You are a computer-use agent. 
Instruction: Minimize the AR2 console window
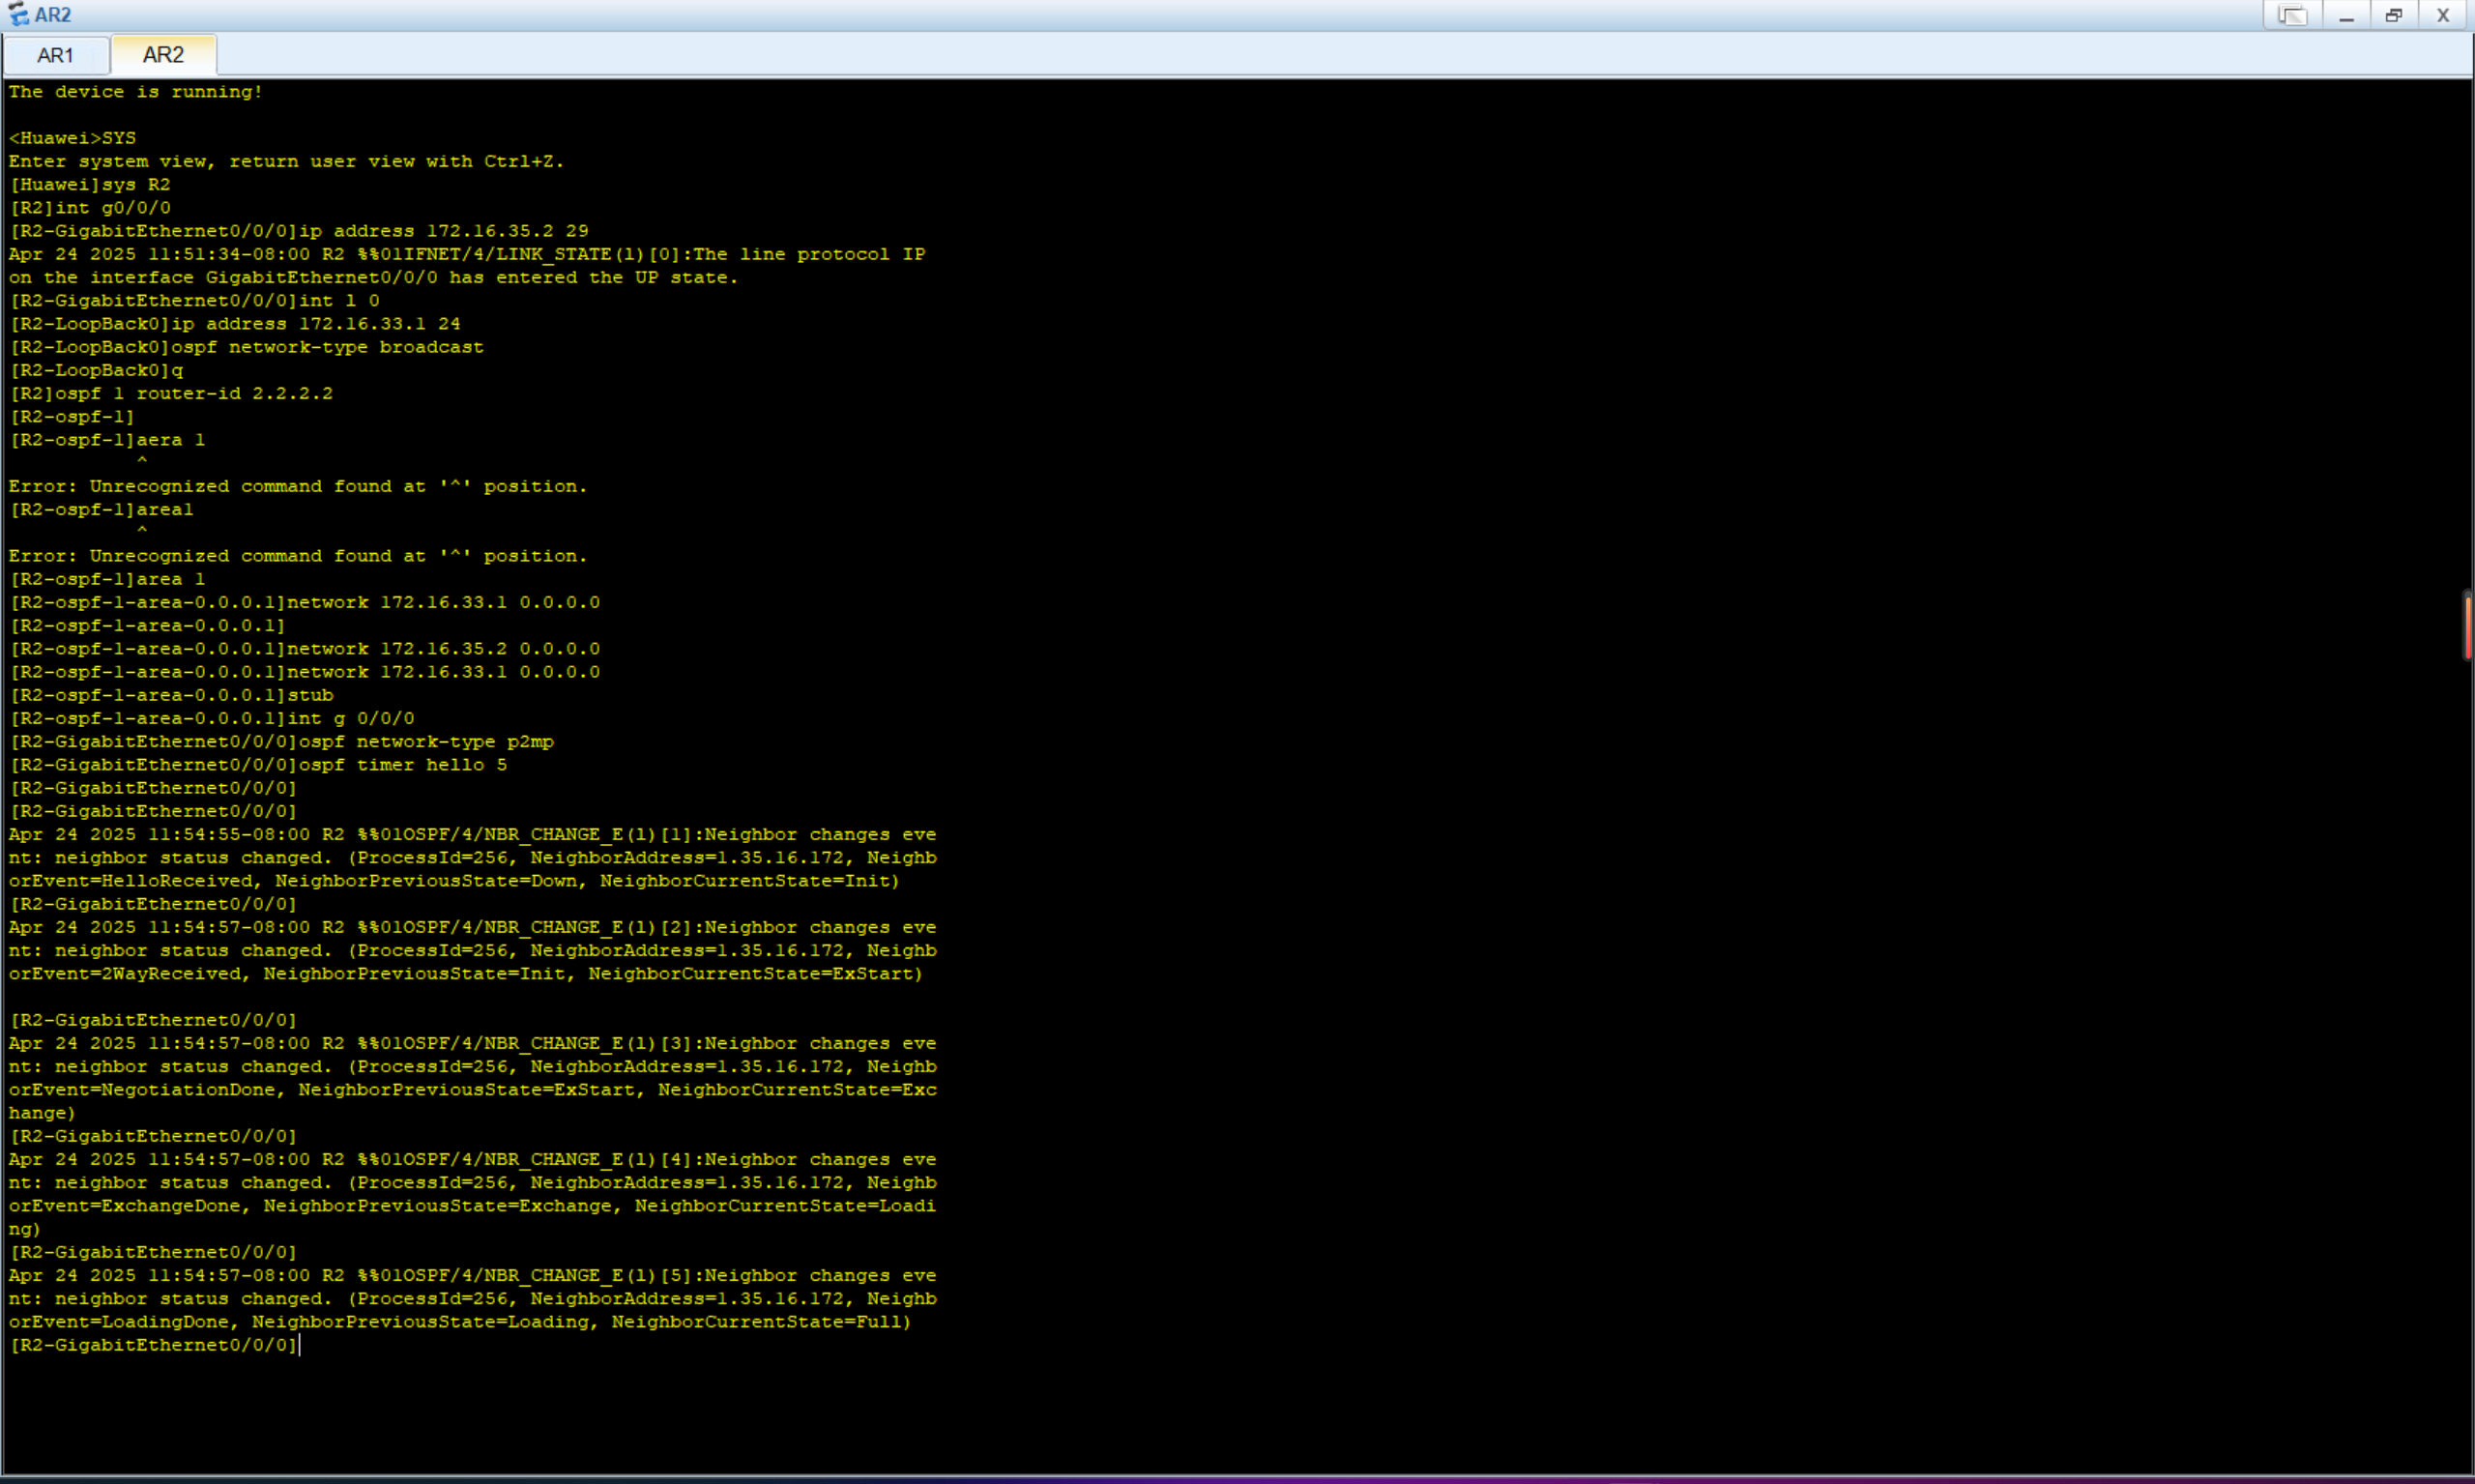coord(2346,15)
